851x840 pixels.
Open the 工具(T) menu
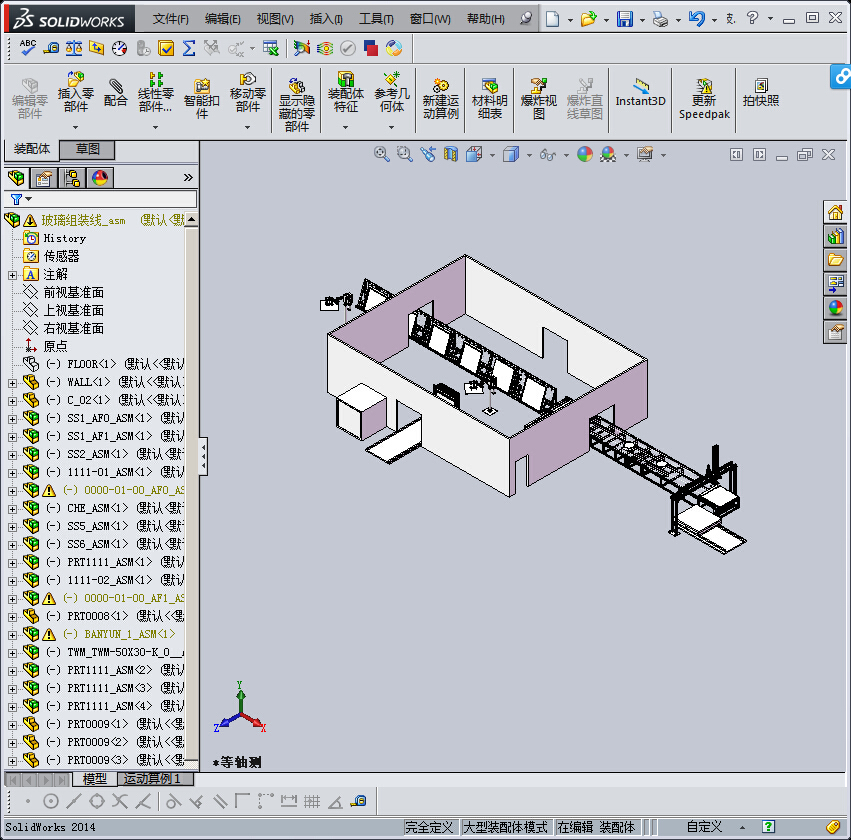[x=376, y=19]
